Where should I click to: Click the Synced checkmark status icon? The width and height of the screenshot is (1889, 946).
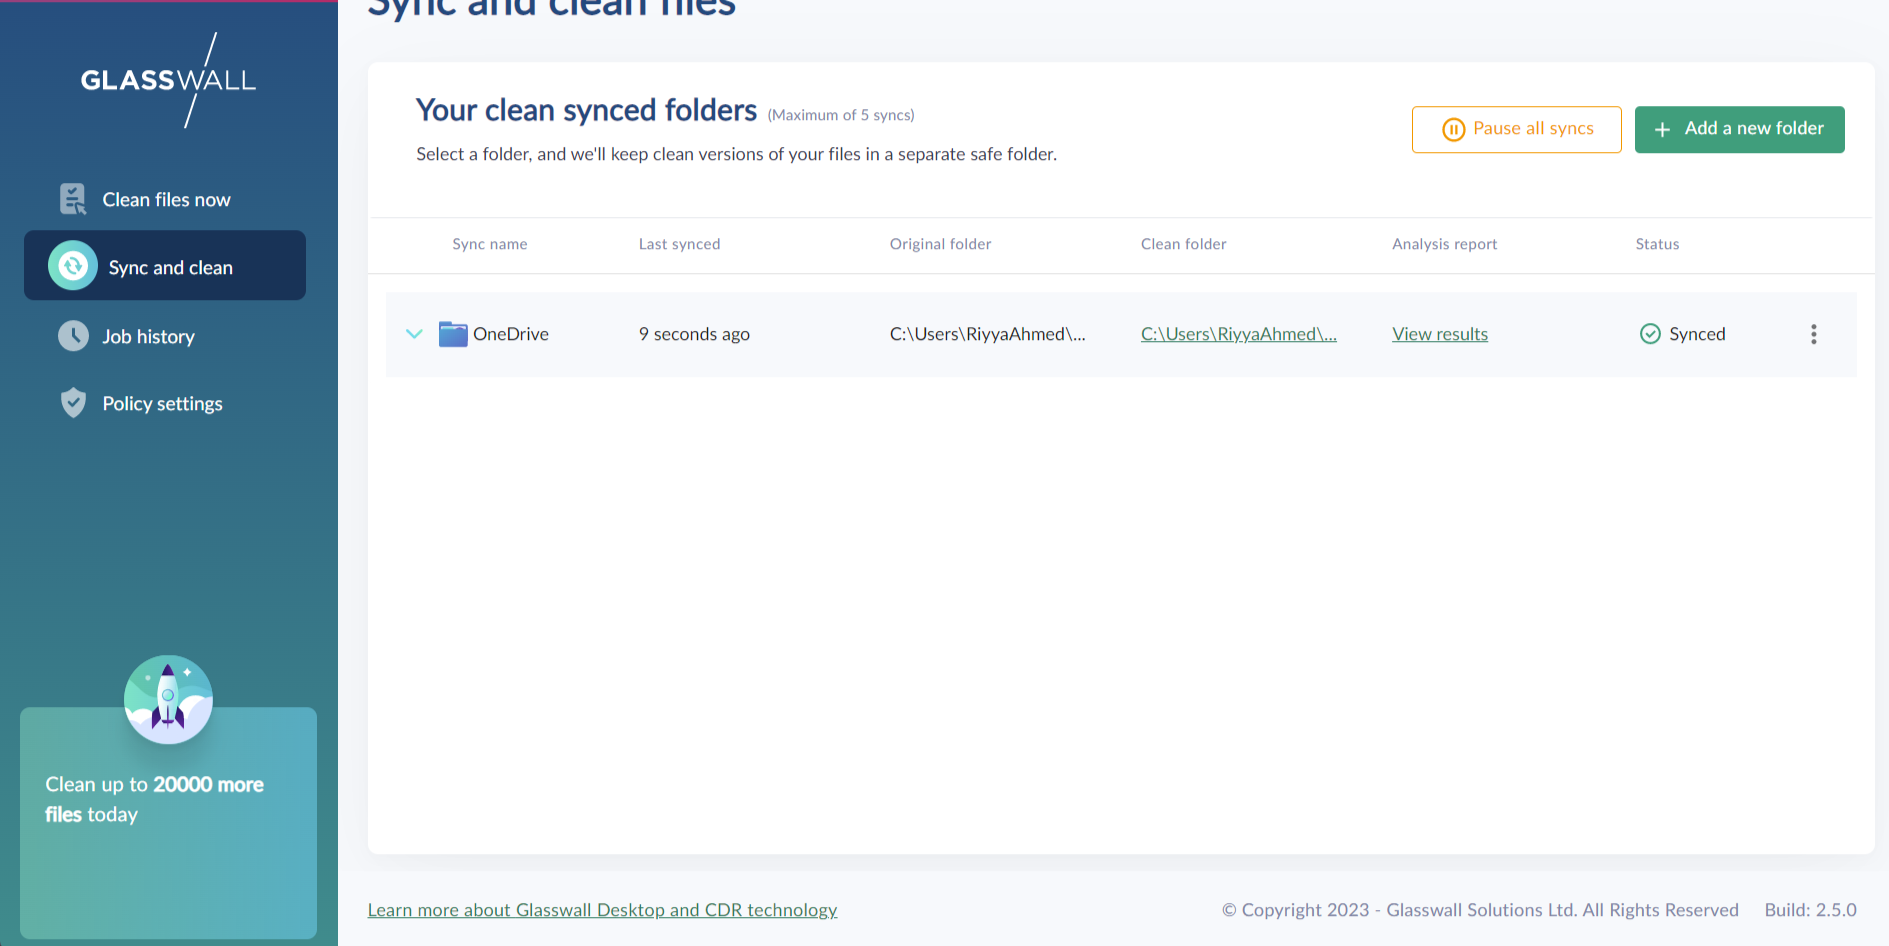point(1650,334)
